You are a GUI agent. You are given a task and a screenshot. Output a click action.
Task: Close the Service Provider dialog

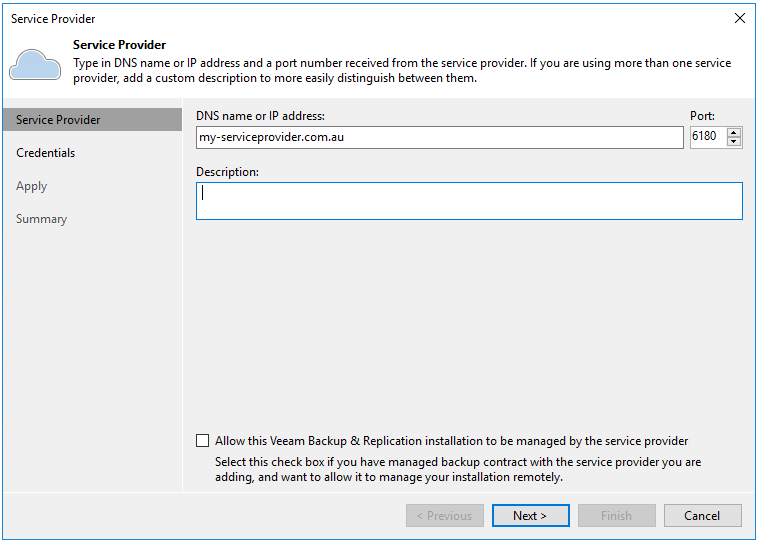(x=739, y=18)
